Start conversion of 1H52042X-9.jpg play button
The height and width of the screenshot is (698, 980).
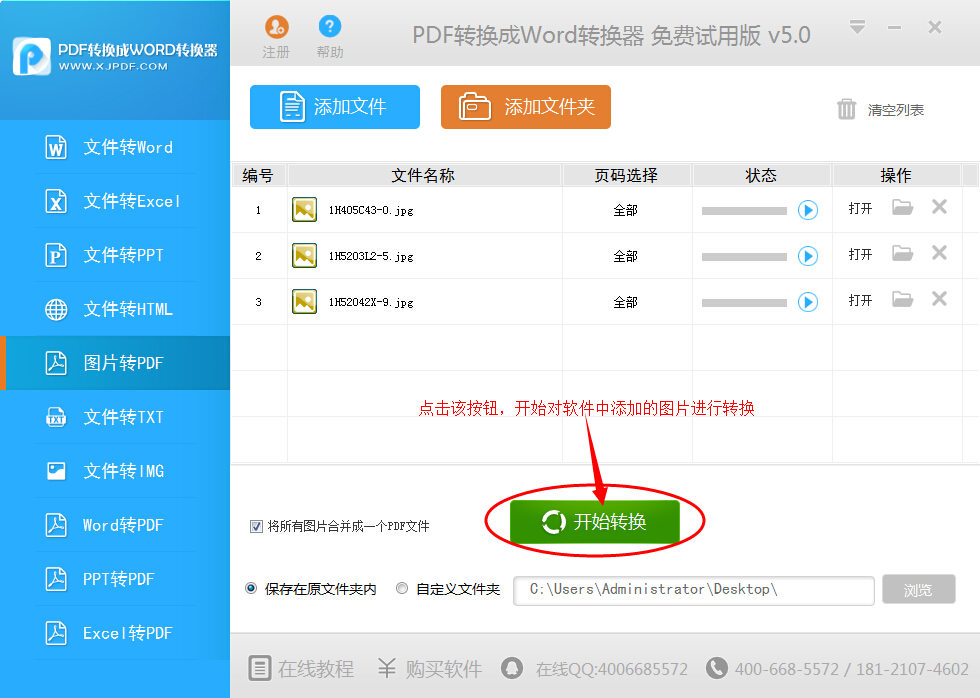pyautogui.click(x=808, y=302)
